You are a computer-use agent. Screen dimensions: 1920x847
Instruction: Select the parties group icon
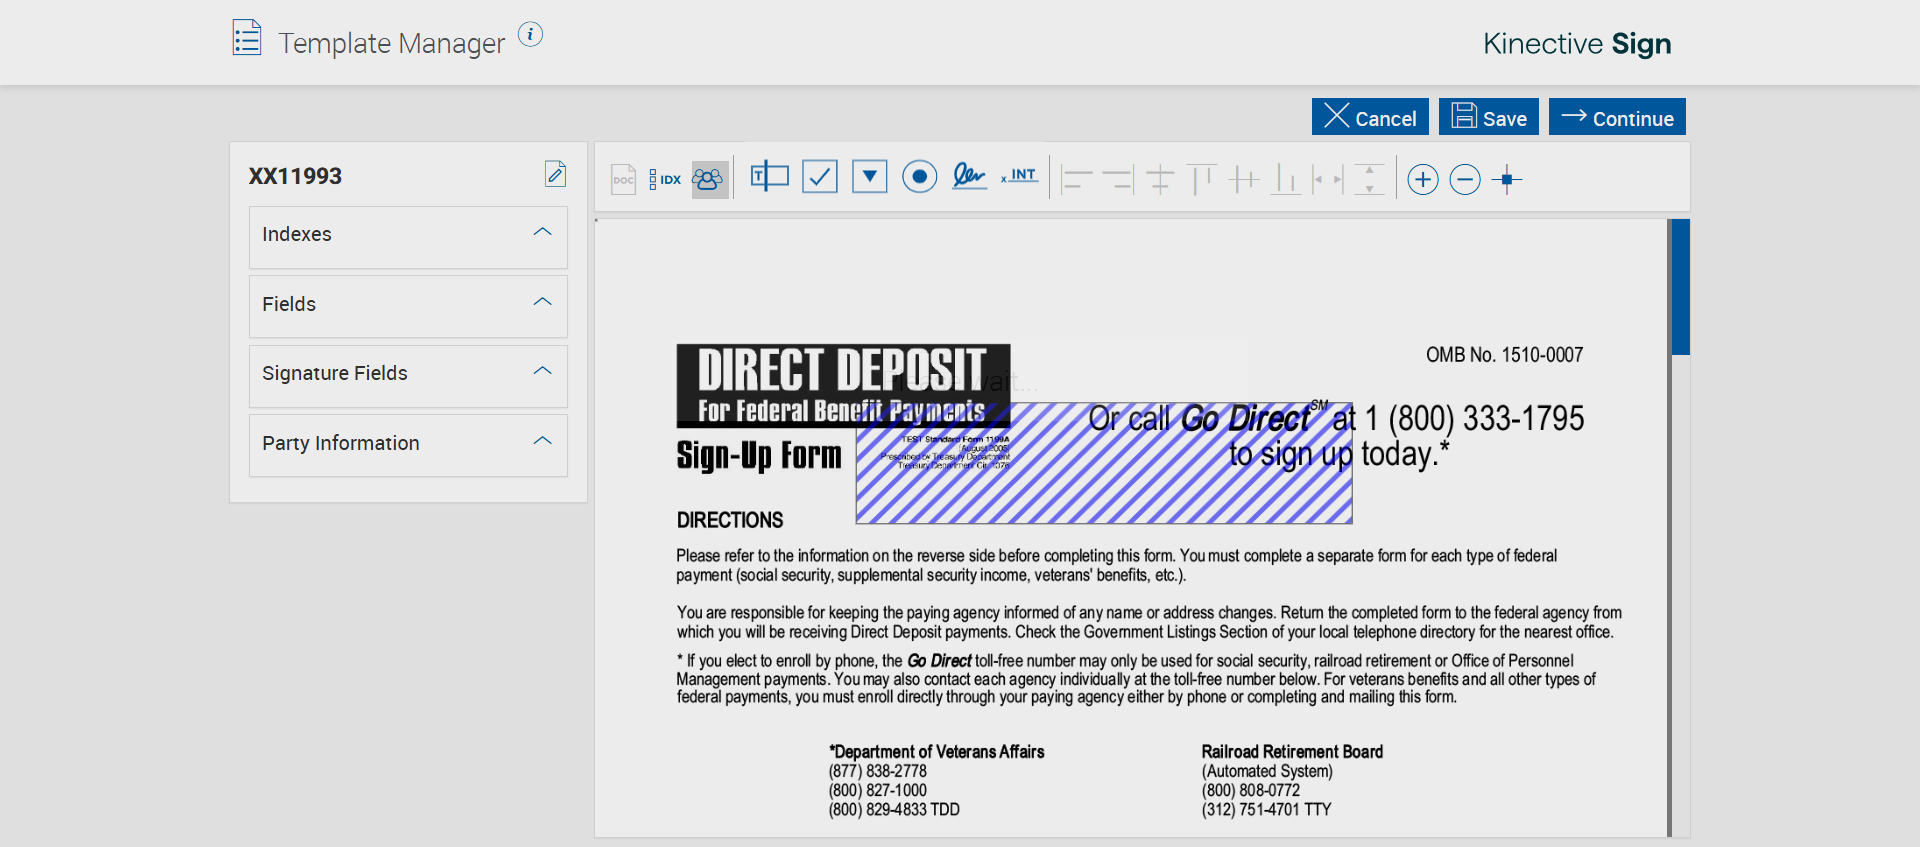click(x=709, y=179)
